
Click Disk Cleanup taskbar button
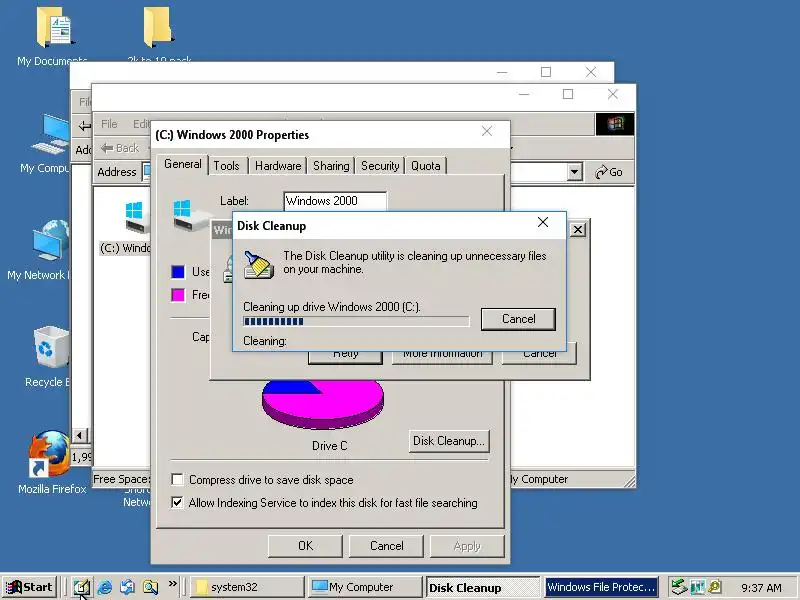[482, 587]
